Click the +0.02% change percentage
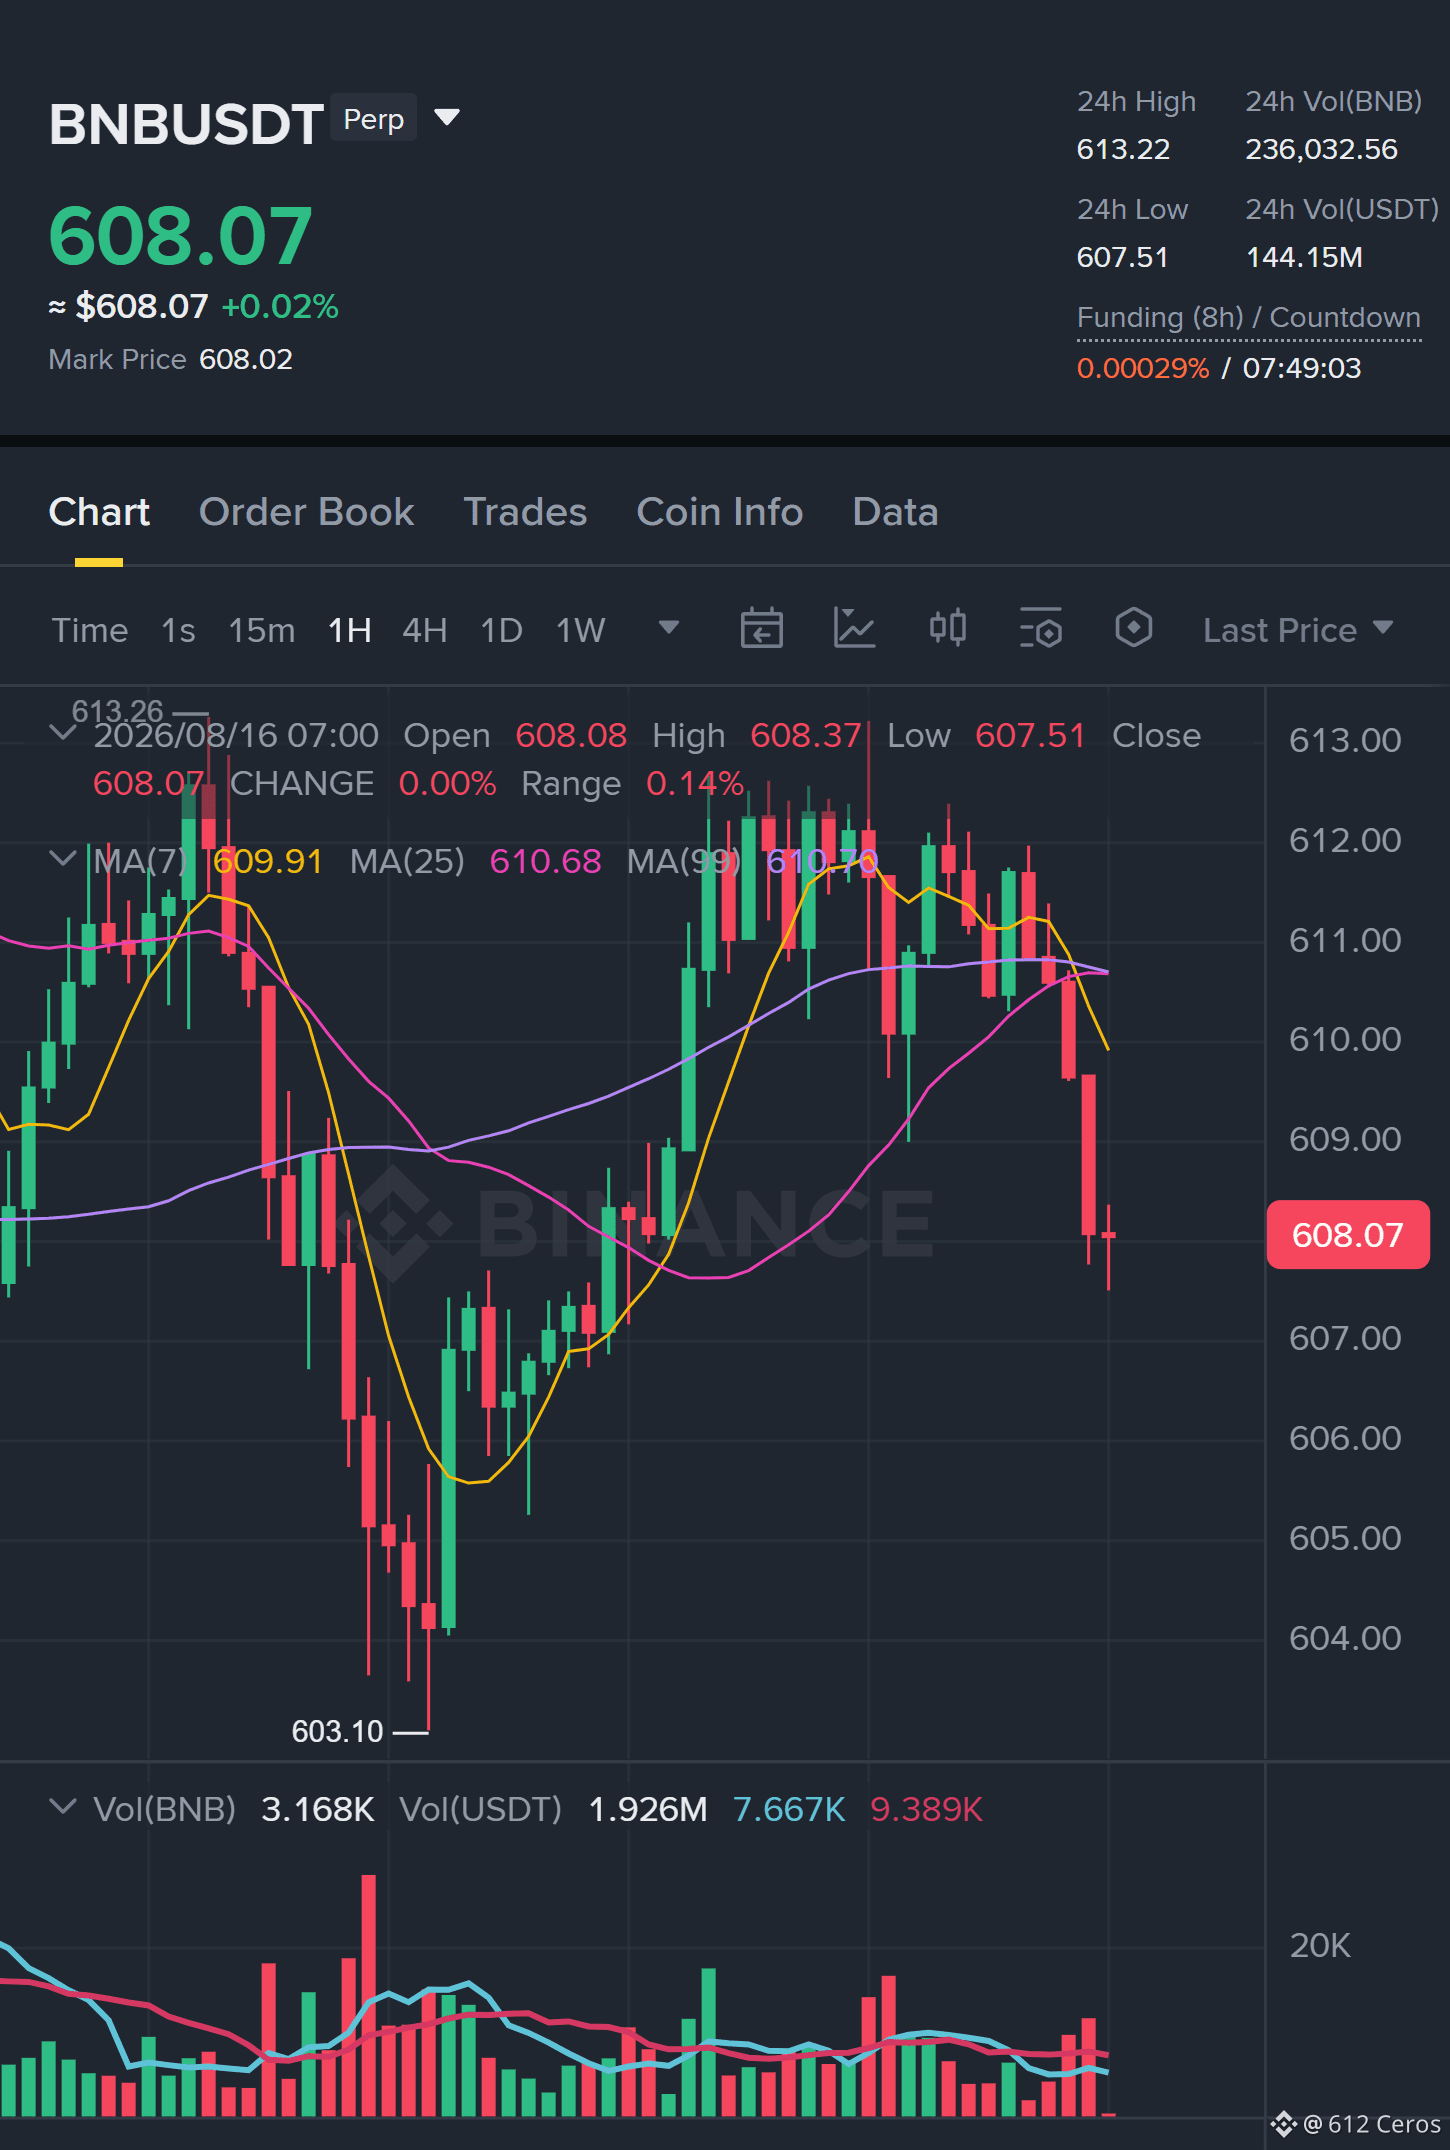Image resolution: width=1450 pixels, height=2150 pixels. click(280, 306)
